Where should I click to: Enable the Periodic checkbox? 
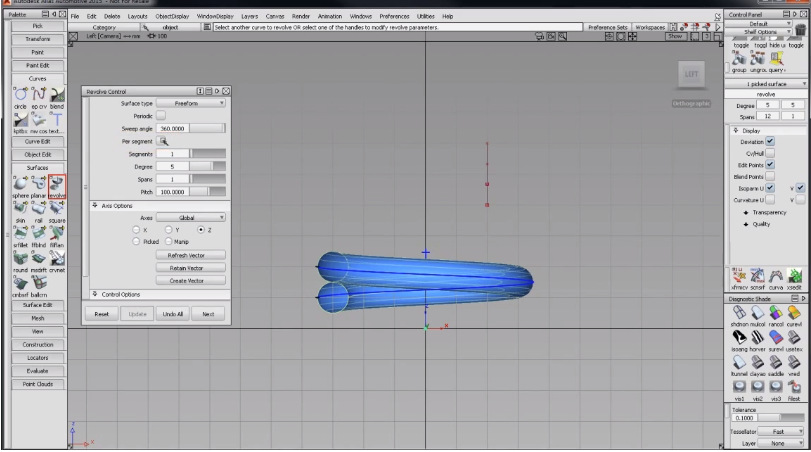[x=161, y=115]
